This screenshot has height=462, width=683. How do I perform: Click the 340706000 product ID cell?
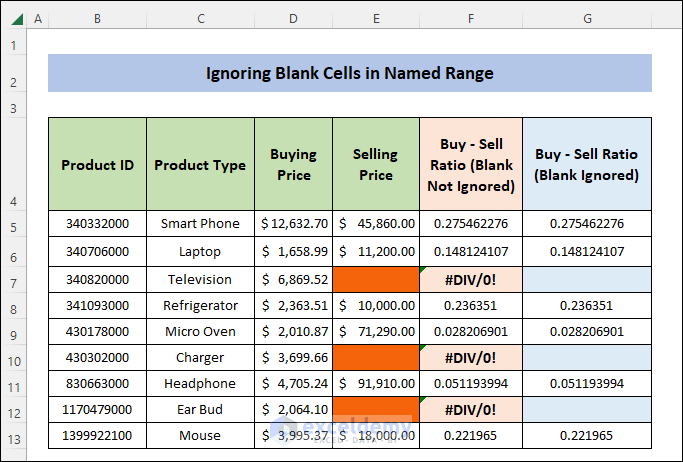[x=98, y=252]
